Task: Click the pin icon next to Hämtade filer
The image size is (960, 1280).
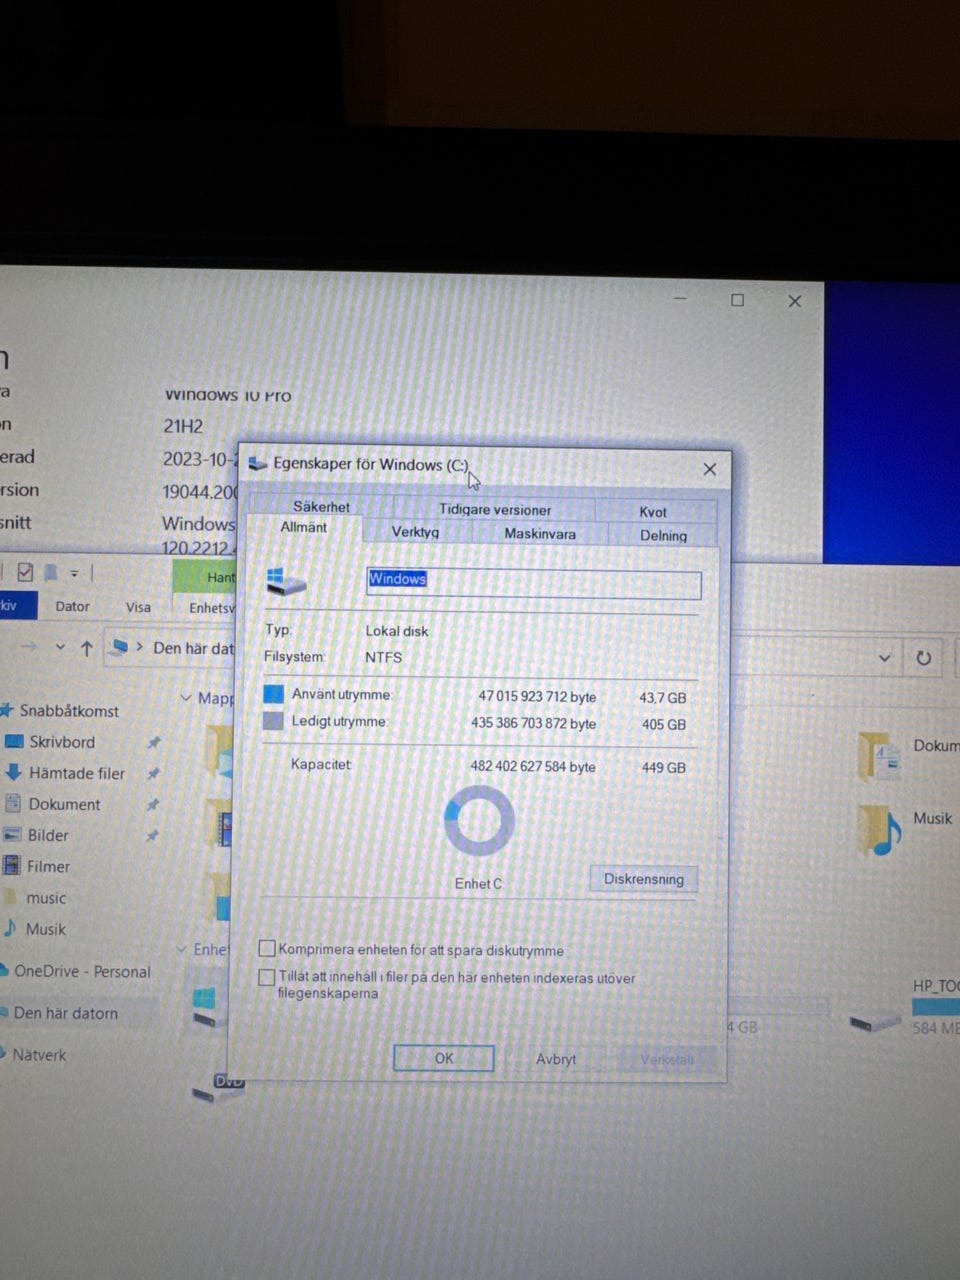Action: (153, 774)
